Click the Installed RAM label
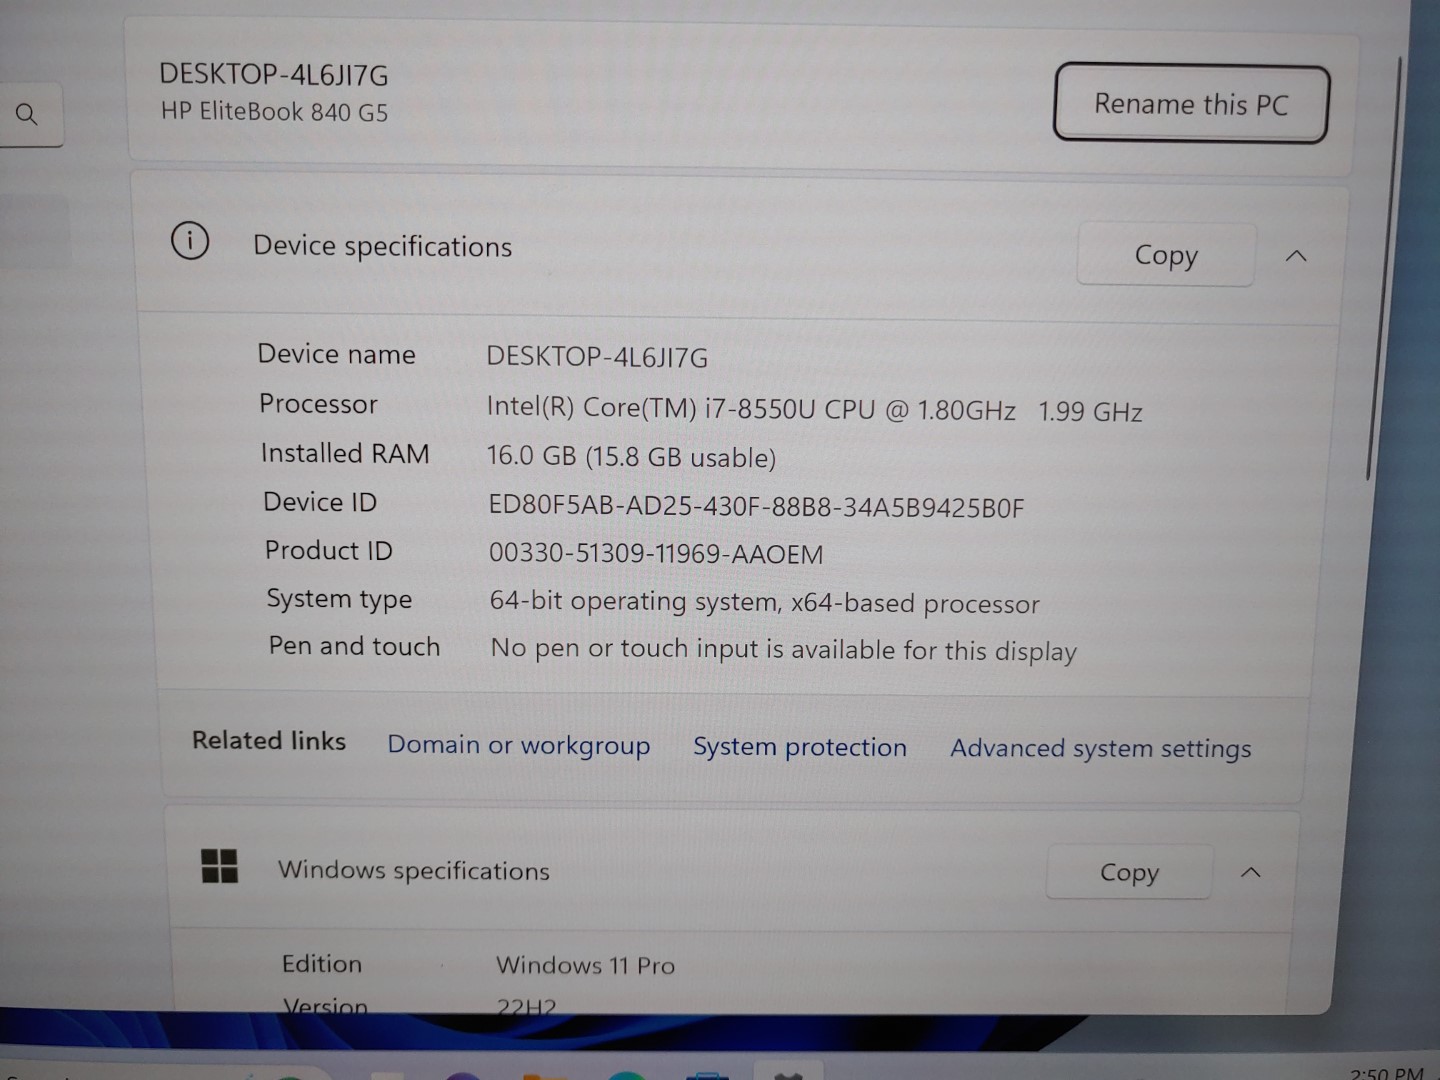Screen dimensions: 1440x1080 point(345,453)
